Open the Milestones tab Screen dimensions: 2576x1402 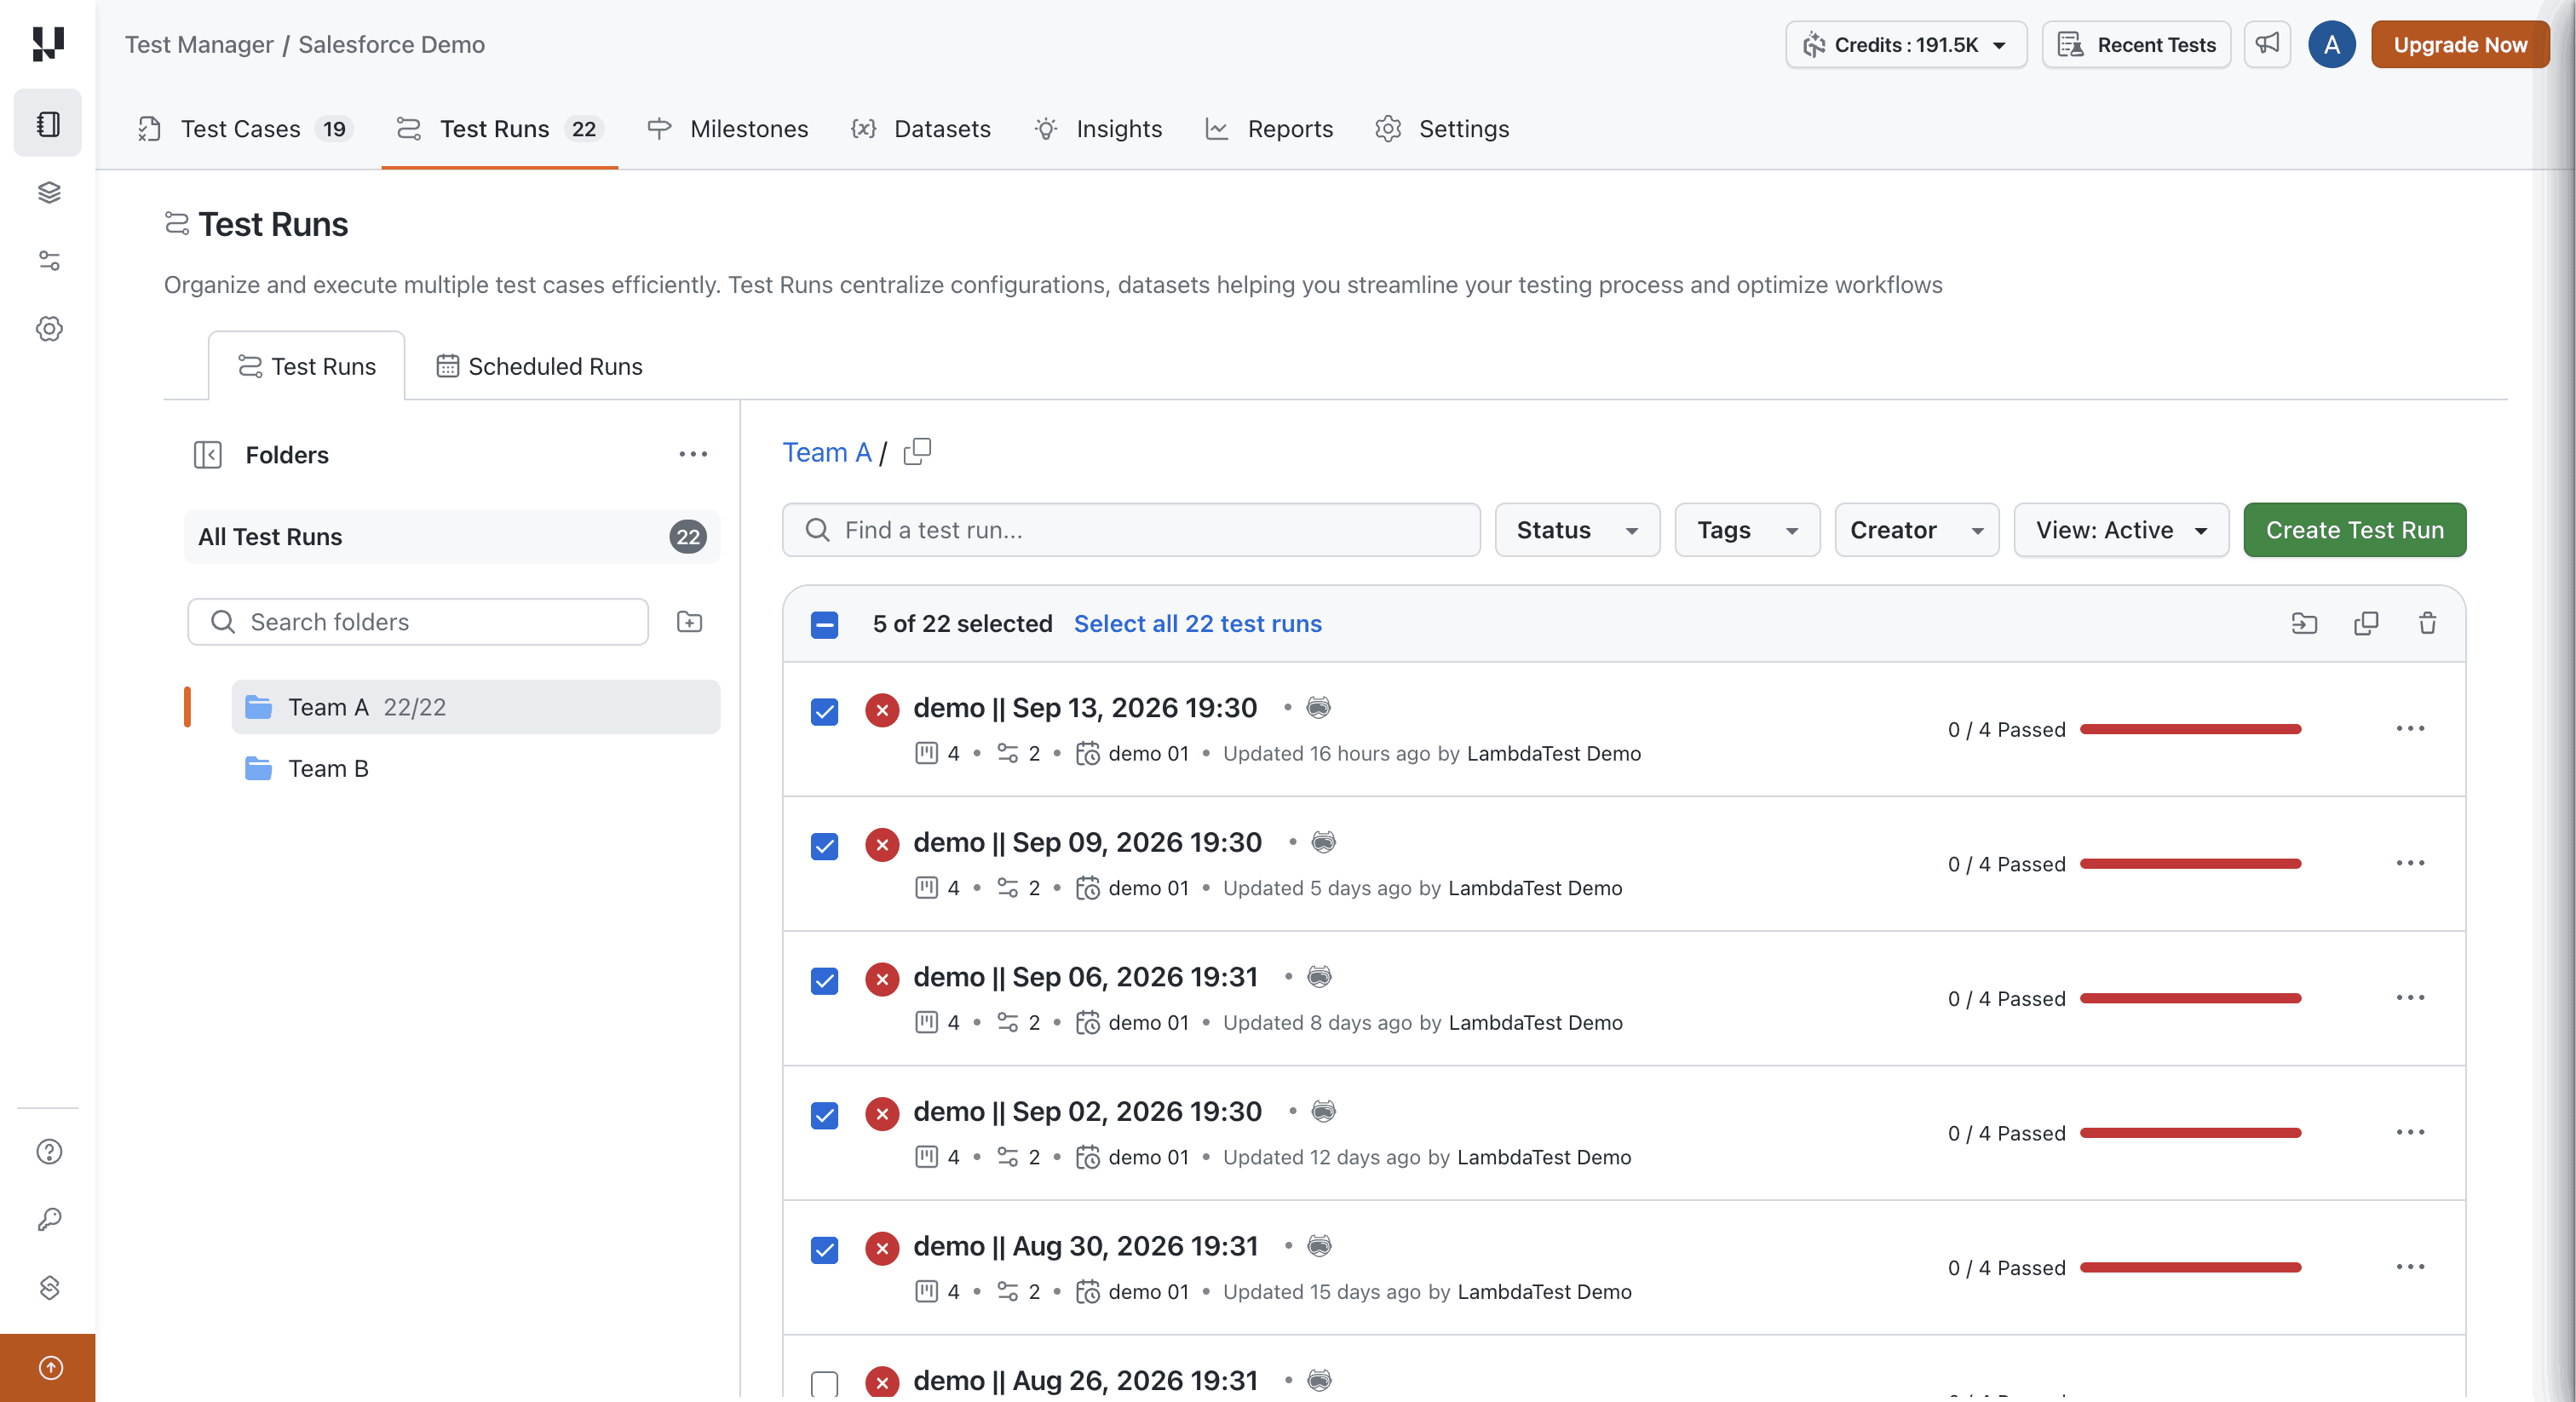[728, 129]
